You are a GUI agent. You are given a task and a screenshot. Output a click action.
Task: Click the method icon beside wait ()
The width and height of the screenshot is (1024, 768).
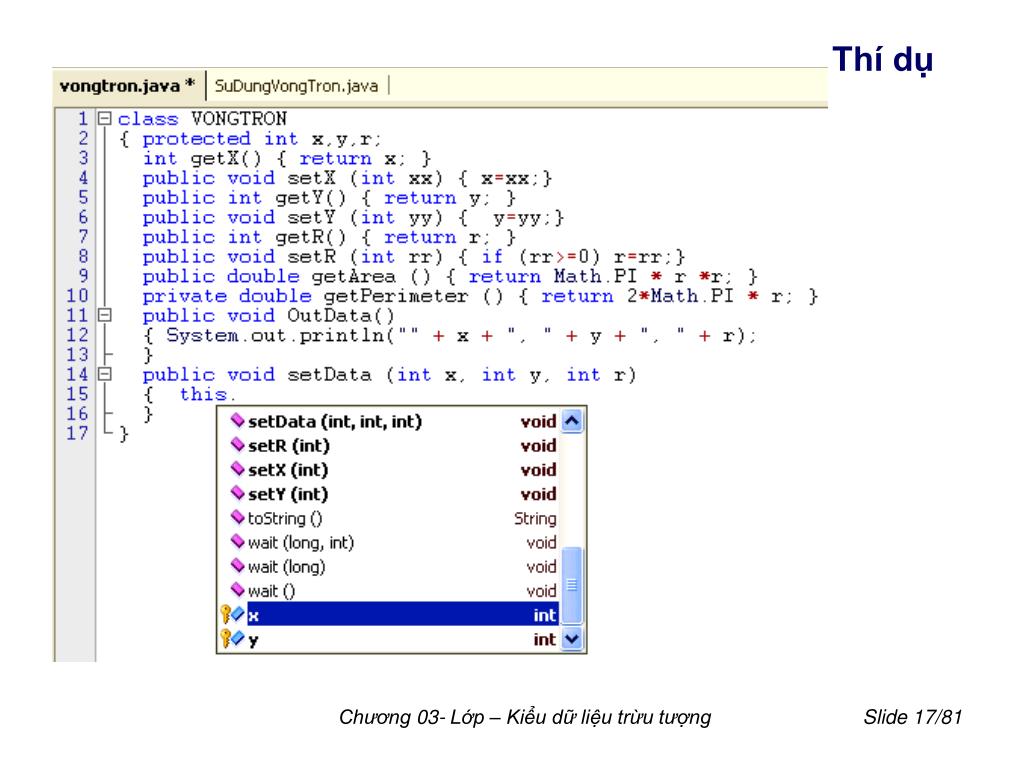coord(238,590)
